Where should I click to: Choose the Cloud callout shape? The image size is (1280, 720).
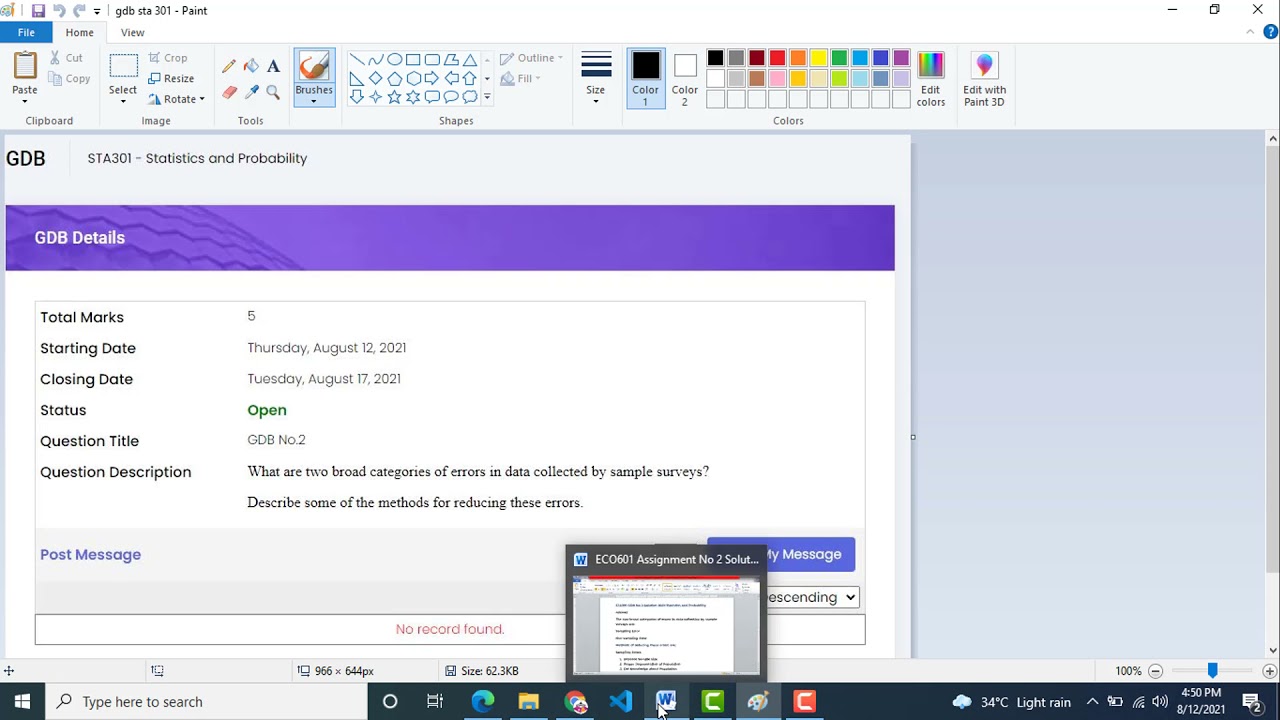(x=469, y=97)
